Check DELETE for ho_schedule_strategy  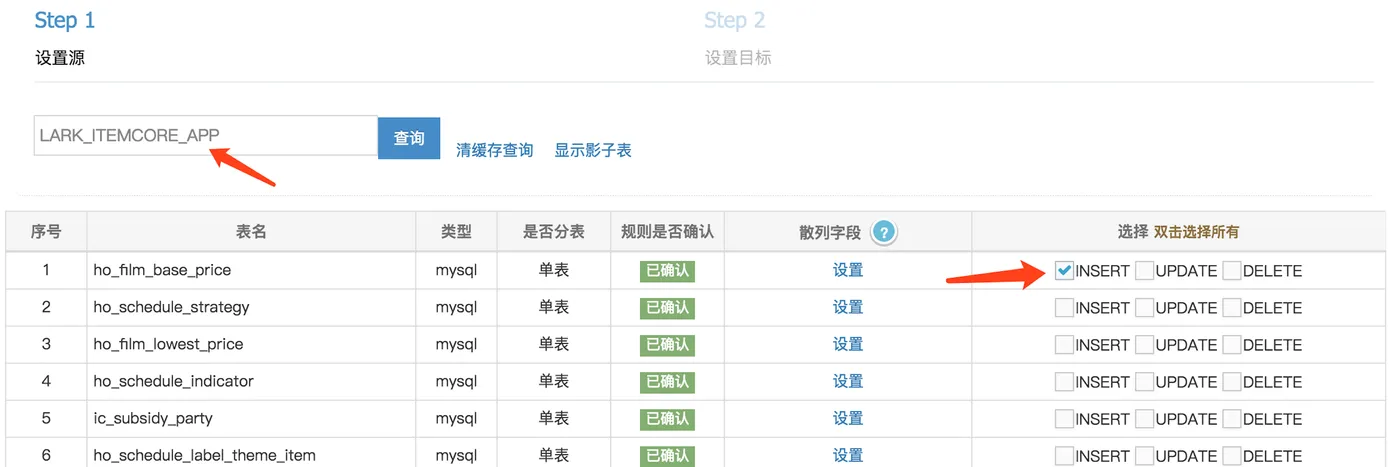(x=1231, y=308)
